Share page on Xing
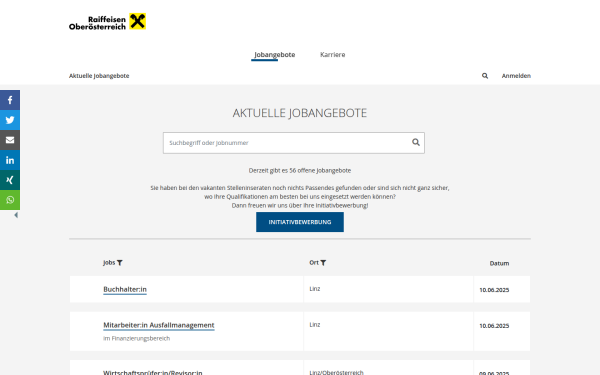 coord(10,180)
